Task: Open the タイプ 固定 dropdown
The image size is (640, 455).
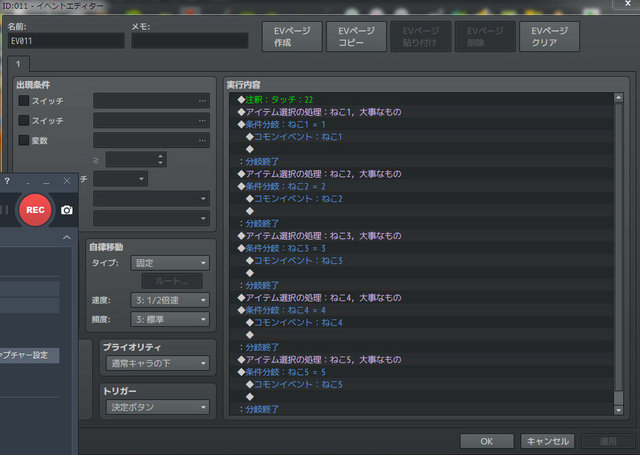Action: 170,263
